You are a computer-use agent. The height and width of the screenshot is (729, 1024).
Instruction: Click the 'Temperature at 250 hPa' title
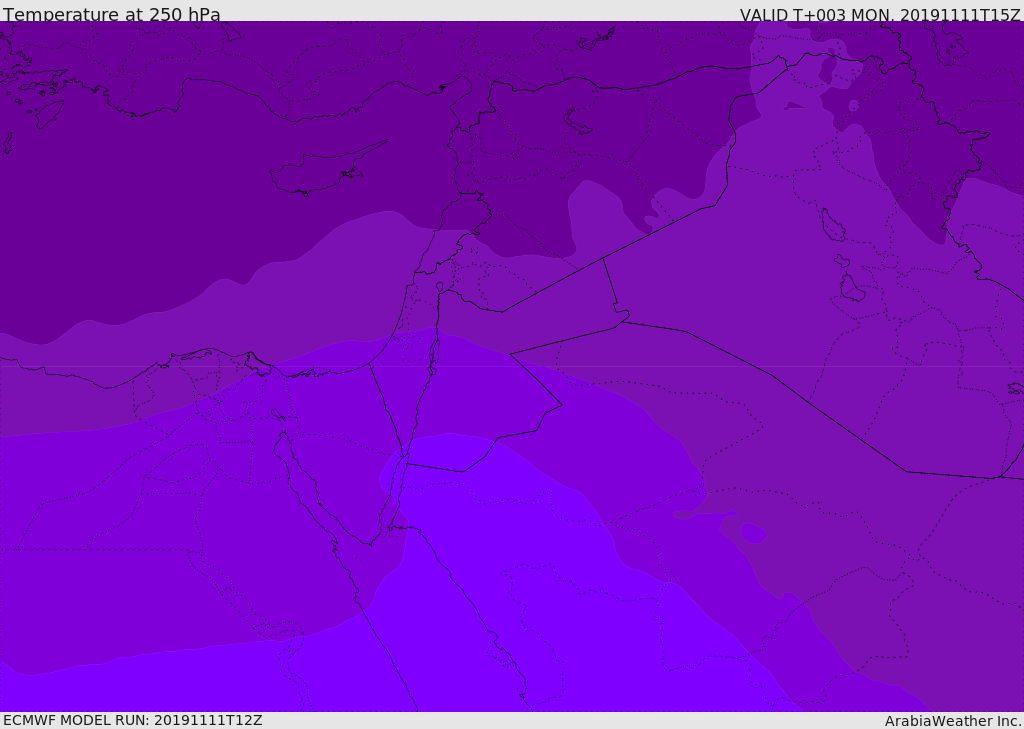click(x=112, y=14)
